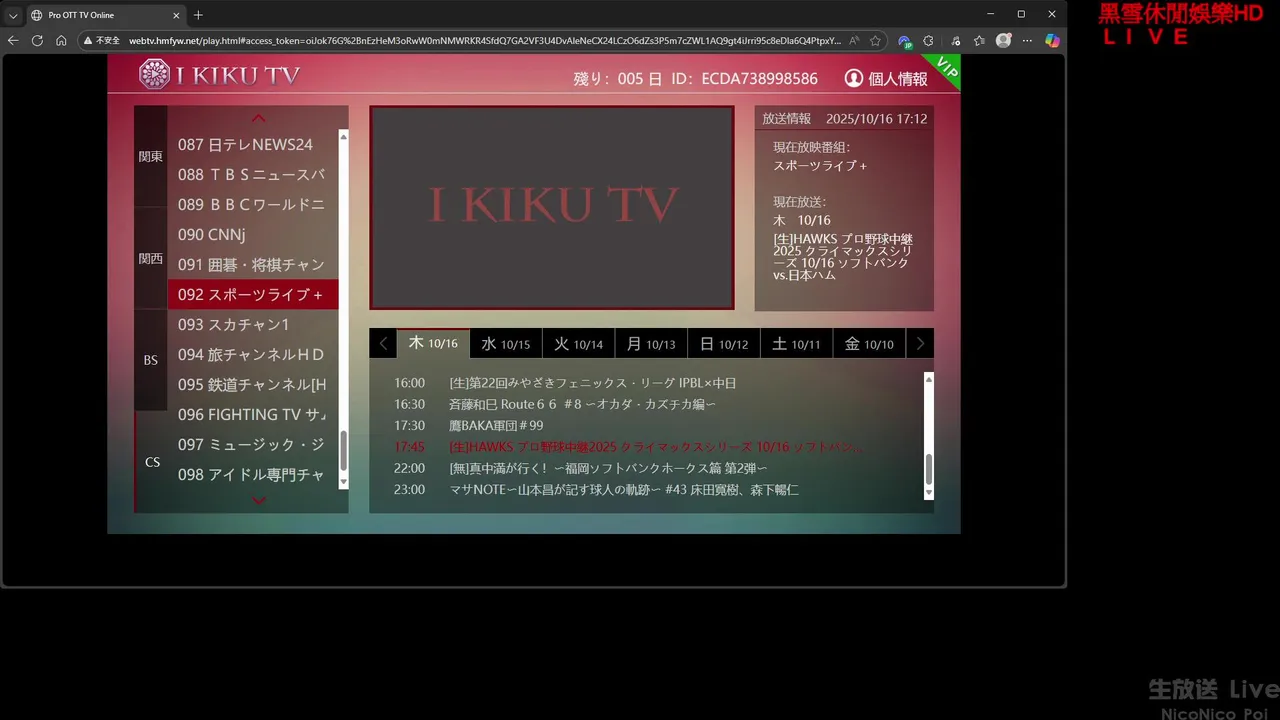Choose channel 090 CNNj

pos(252,235)
